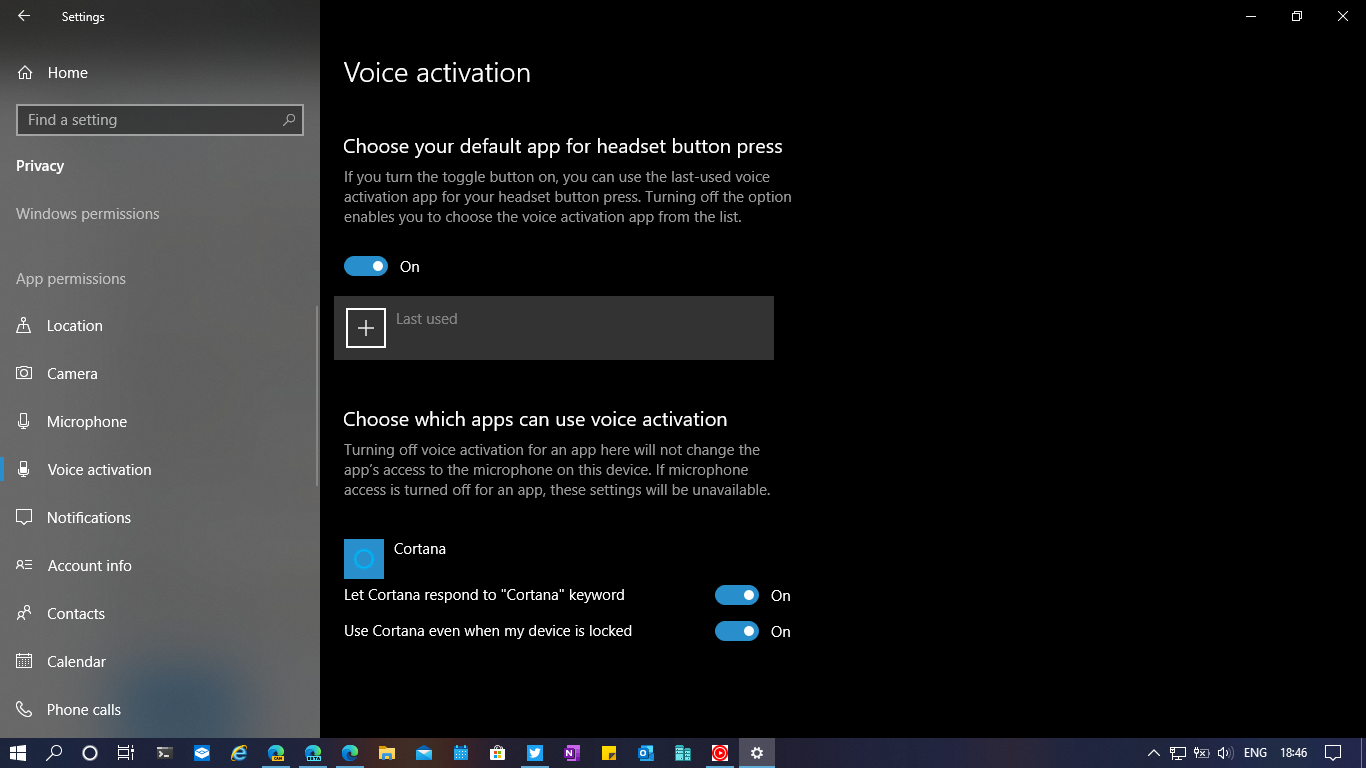Open Account info permissions
This screenshot has height=768, width=1366.
click(x=160, y=566)
